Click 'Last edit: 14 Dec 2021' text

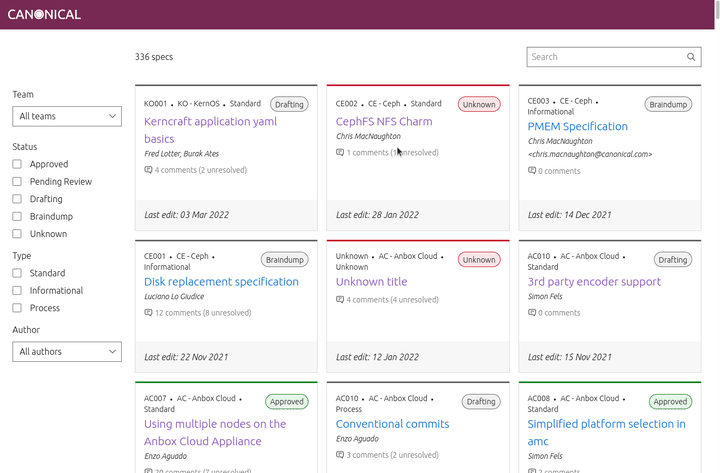(x=569, y=215)
